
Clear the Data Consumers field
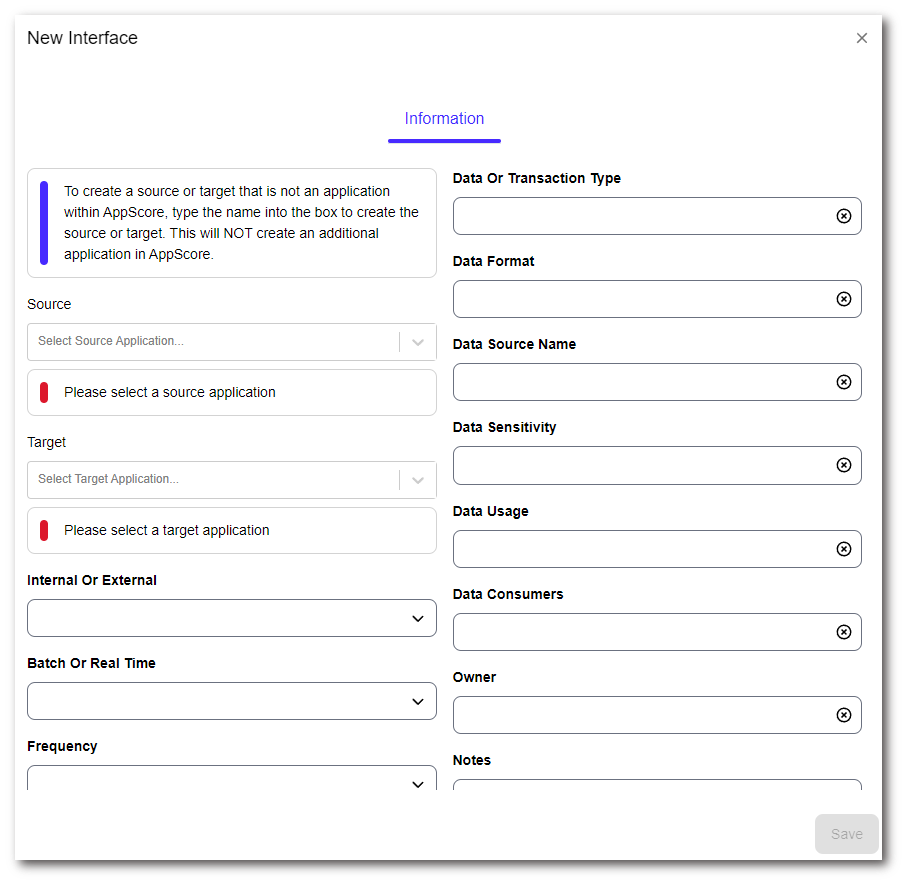click(x=843, y=632)
